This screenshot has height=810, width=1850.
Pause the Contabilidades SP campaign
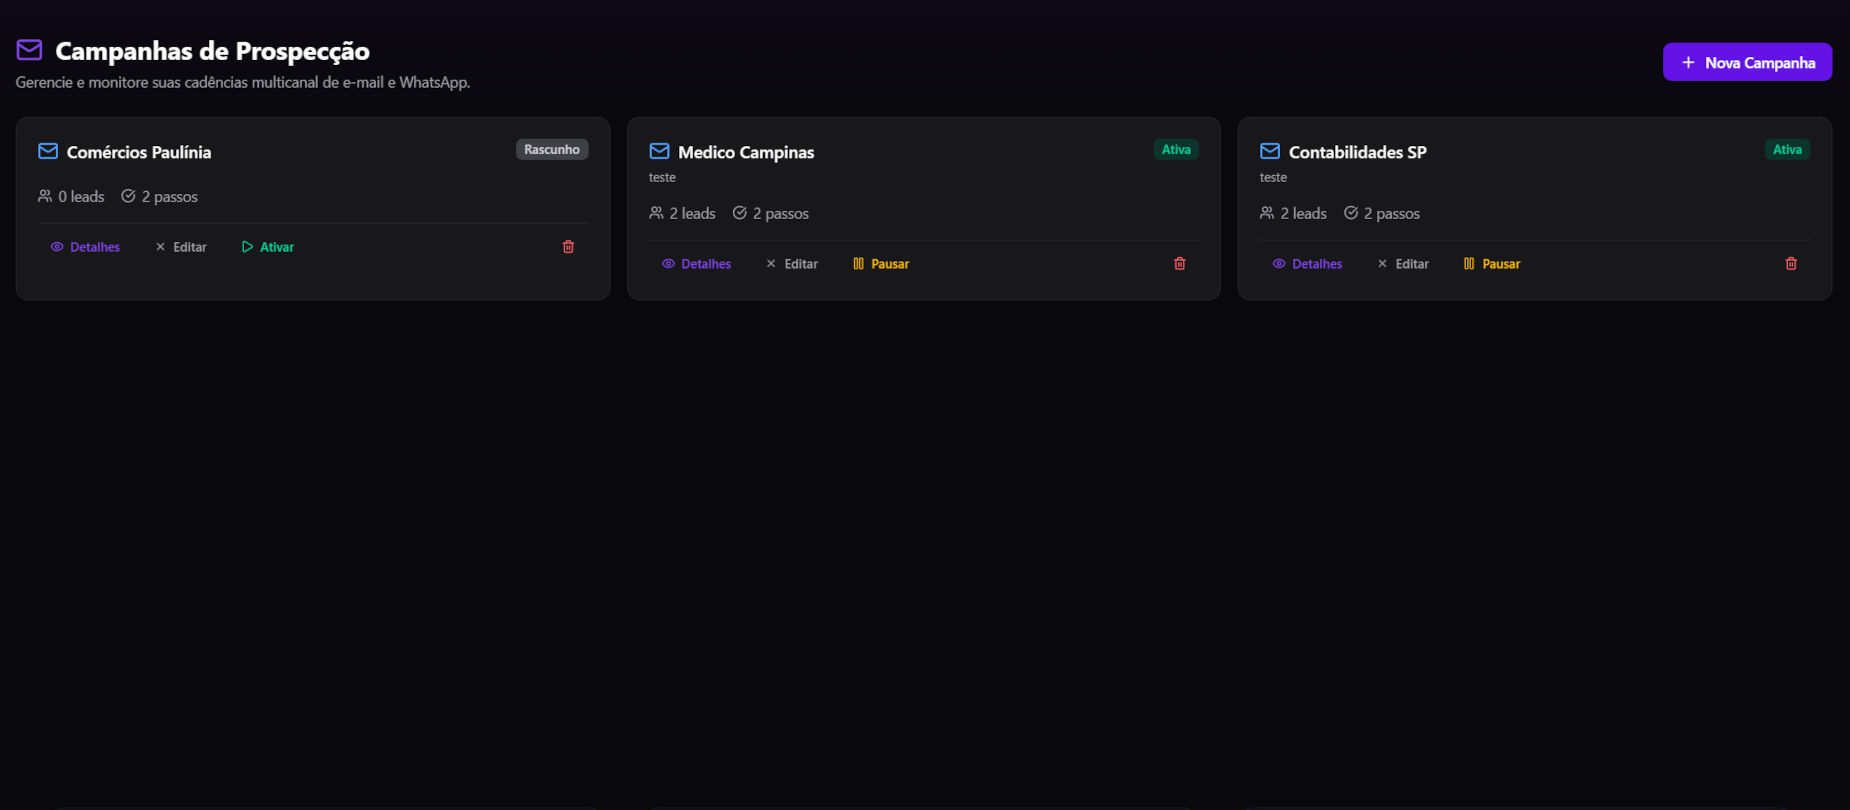click(x=1492, y=264)
